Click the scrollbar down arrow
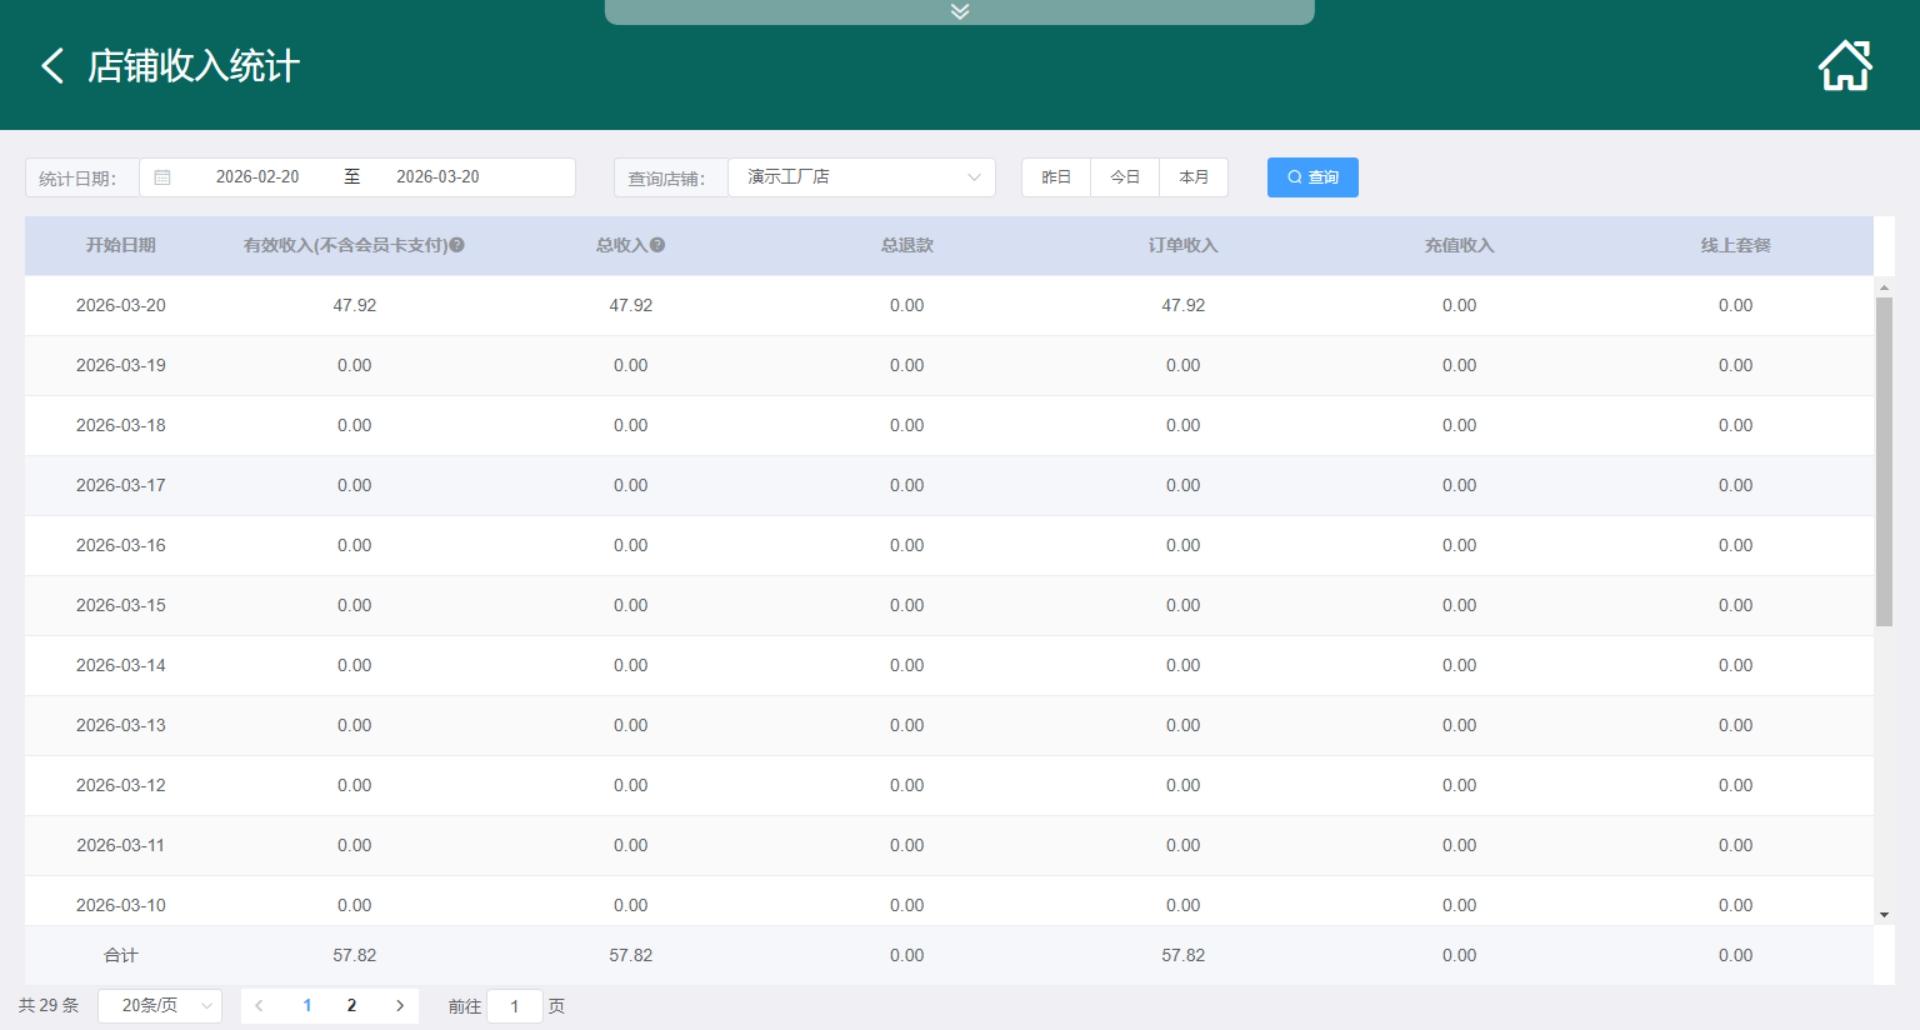This screenshot has width=1920, height=1030. pyautogui.click(x=1884, y=915)
